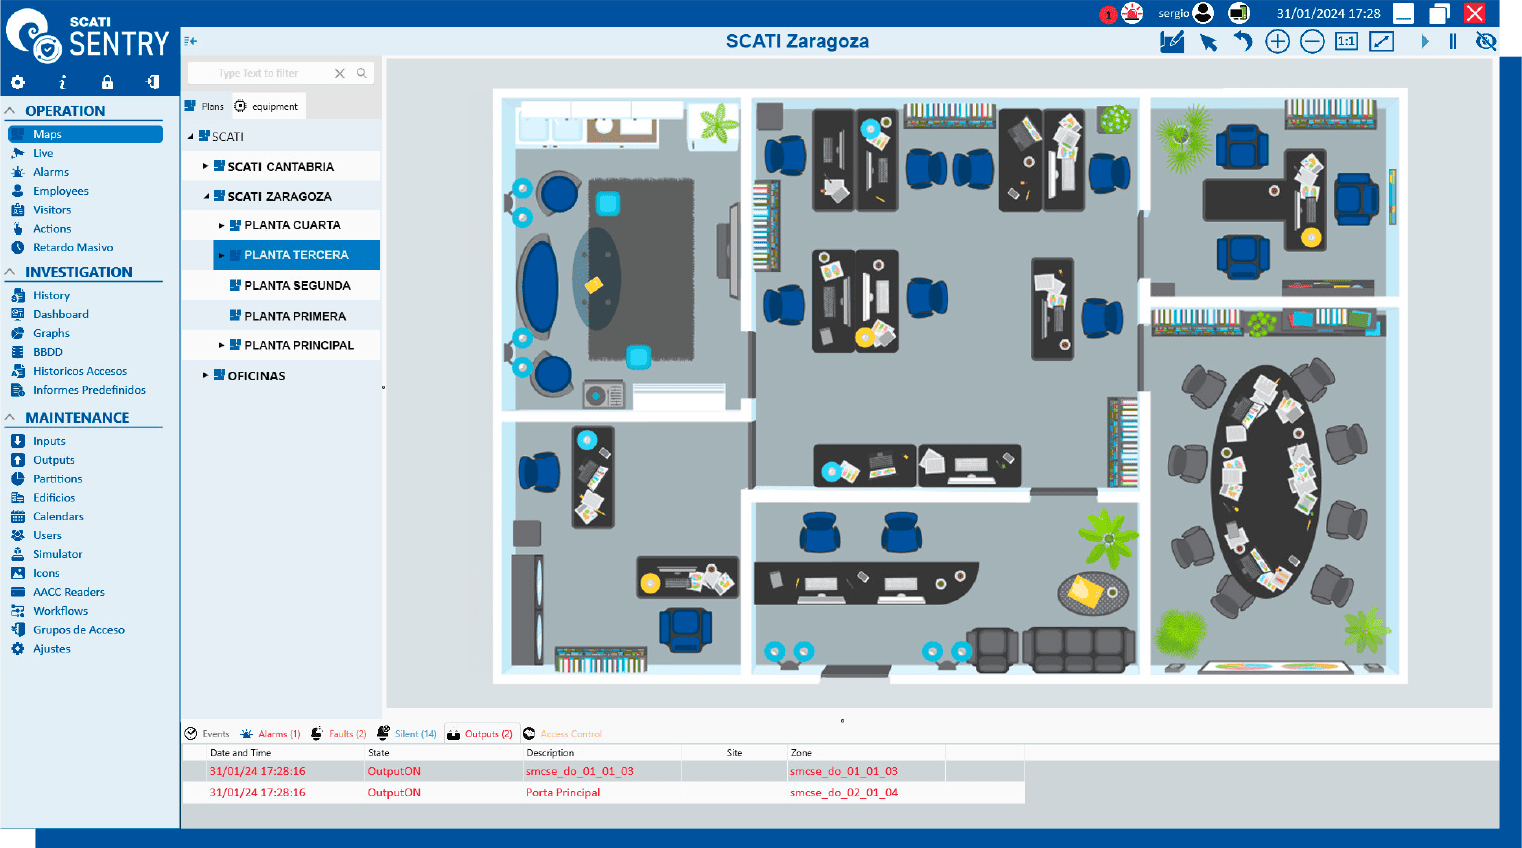Open the red alarm siren indicator
This screenshot has height=848, width=1522.
(x=1132, y=13)
